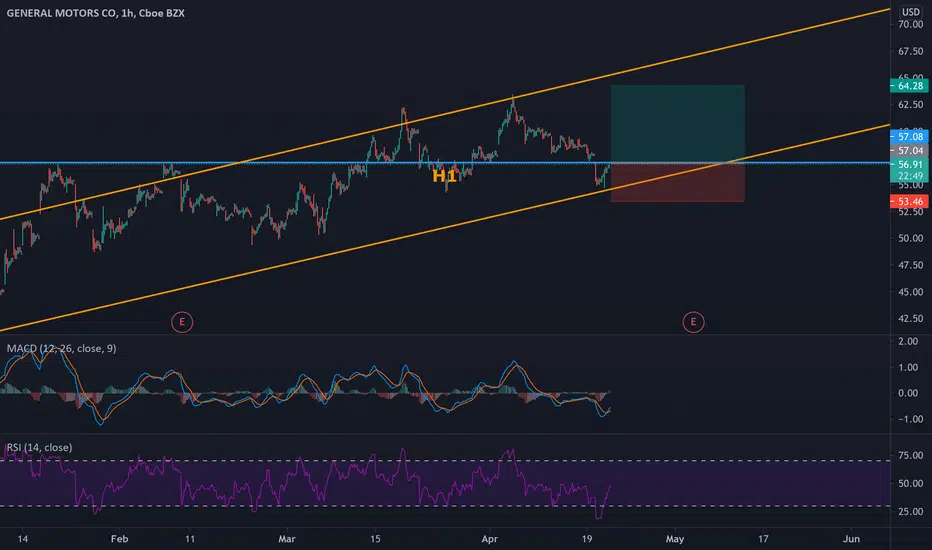Click the 19 date label on time axis

(x=587, y=539)
